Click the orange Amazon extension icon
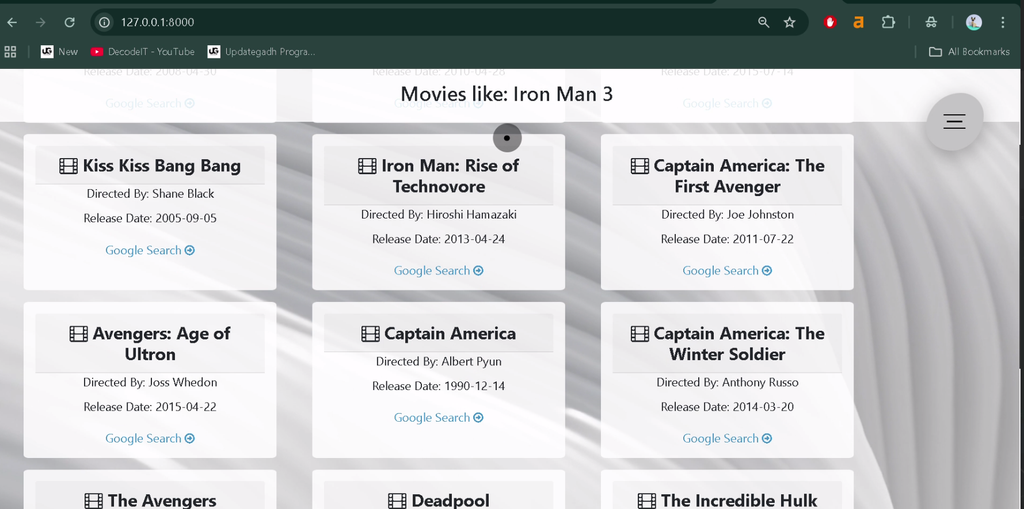The image size is (1024, 509). tap(858, 22)
